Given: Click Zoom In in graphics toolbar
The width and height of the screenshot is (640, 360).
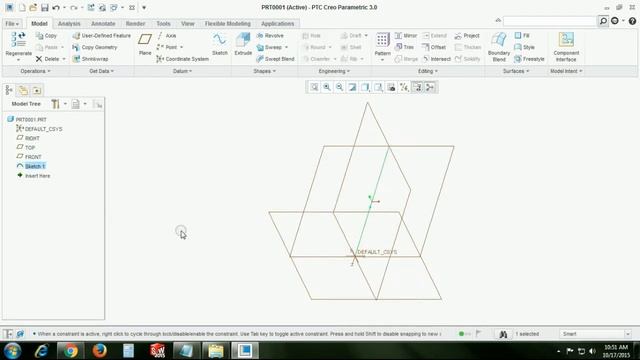Looking at the screenshot, I should tap(327, 87).
